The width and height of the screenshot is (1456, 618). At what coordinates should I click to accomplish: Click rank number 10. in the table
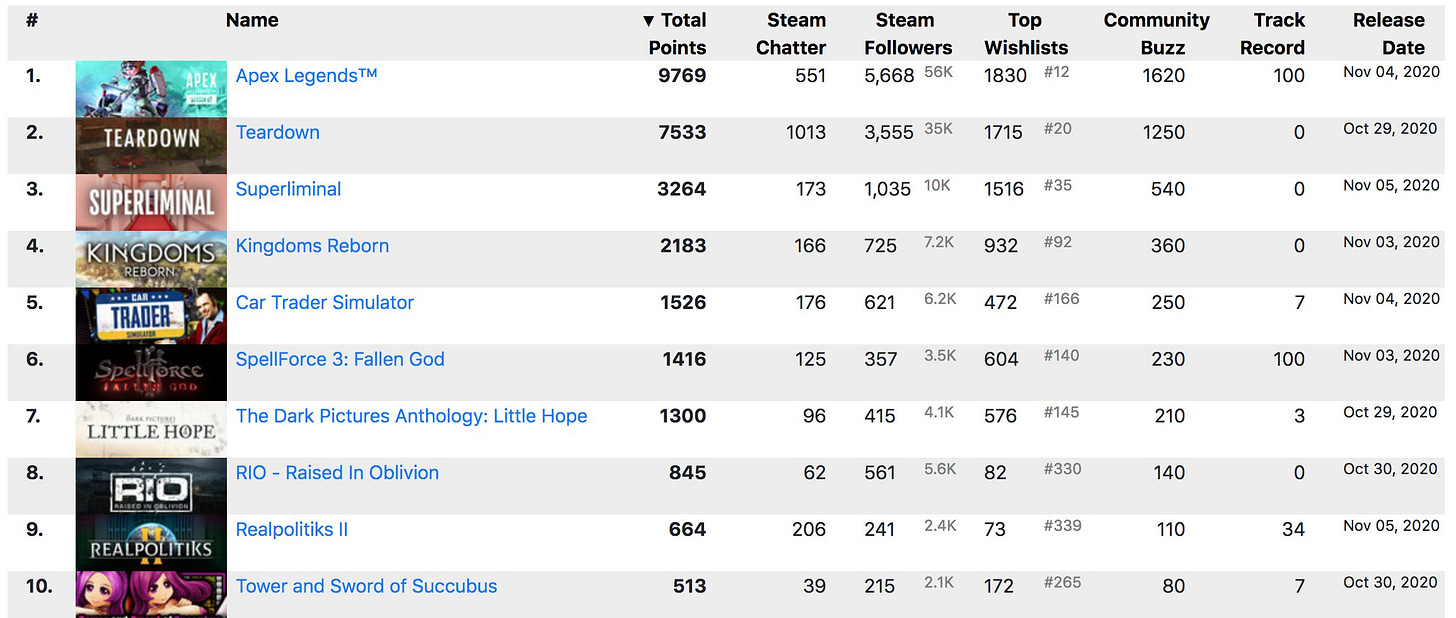[39, 587]
